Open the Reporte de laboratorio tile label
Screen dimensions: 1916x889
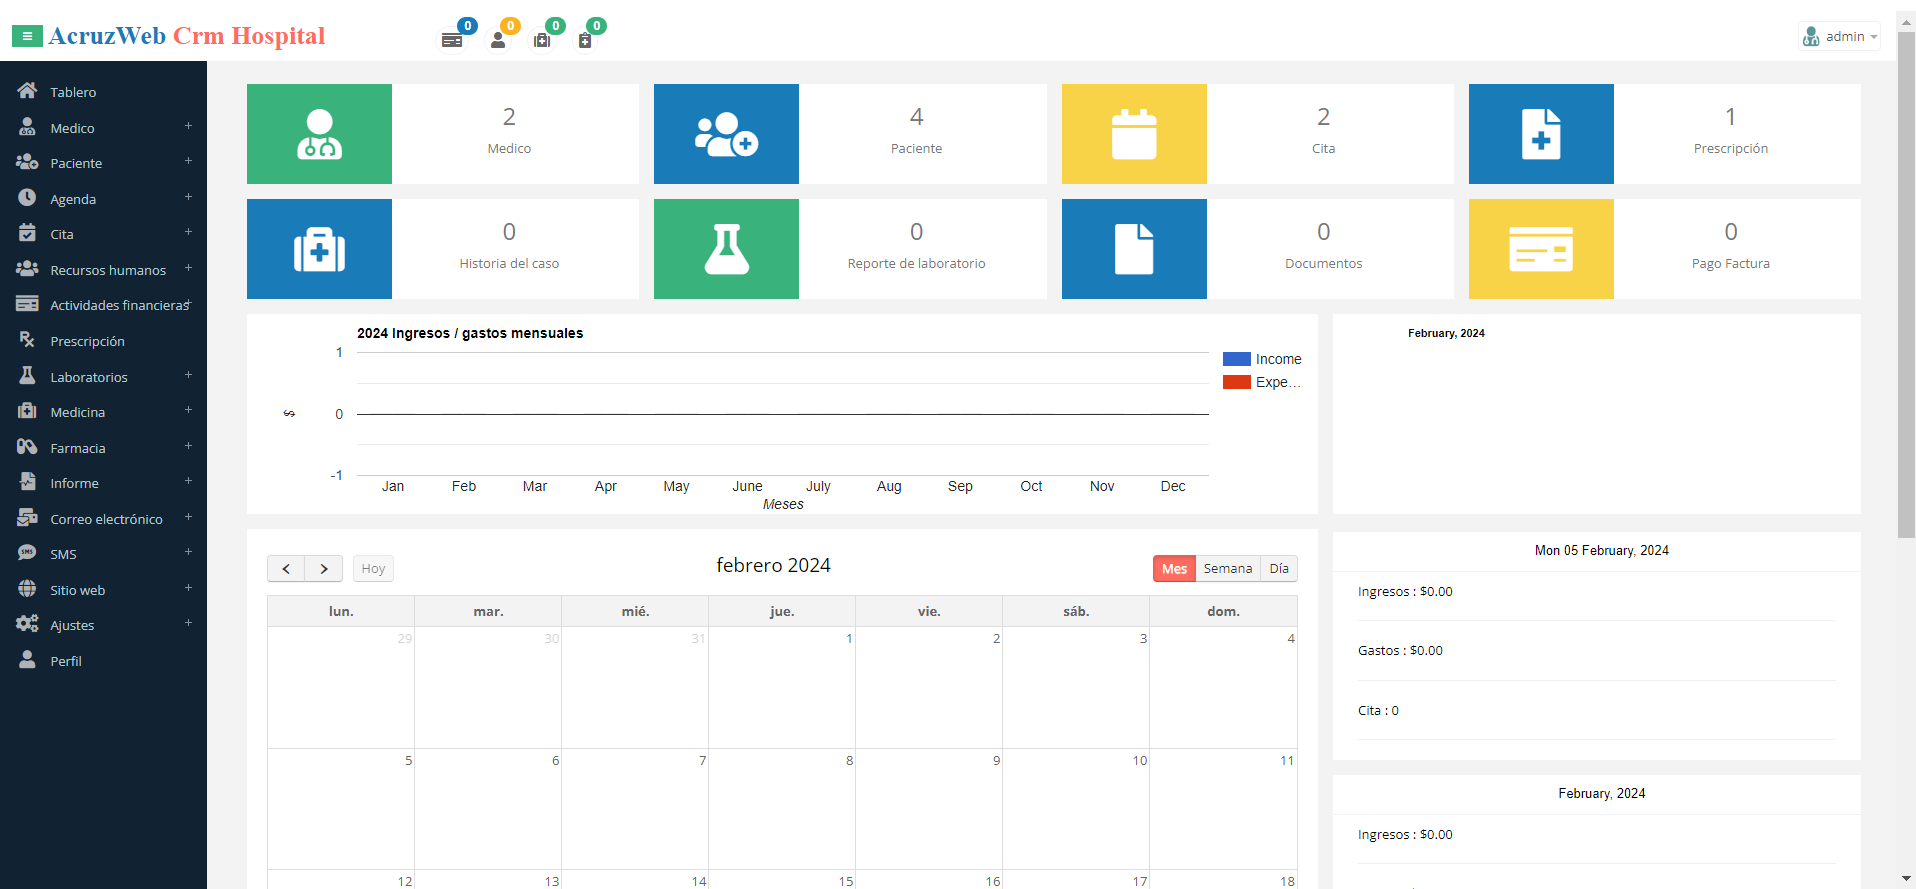pyautogui.click(x=916, y=263)
